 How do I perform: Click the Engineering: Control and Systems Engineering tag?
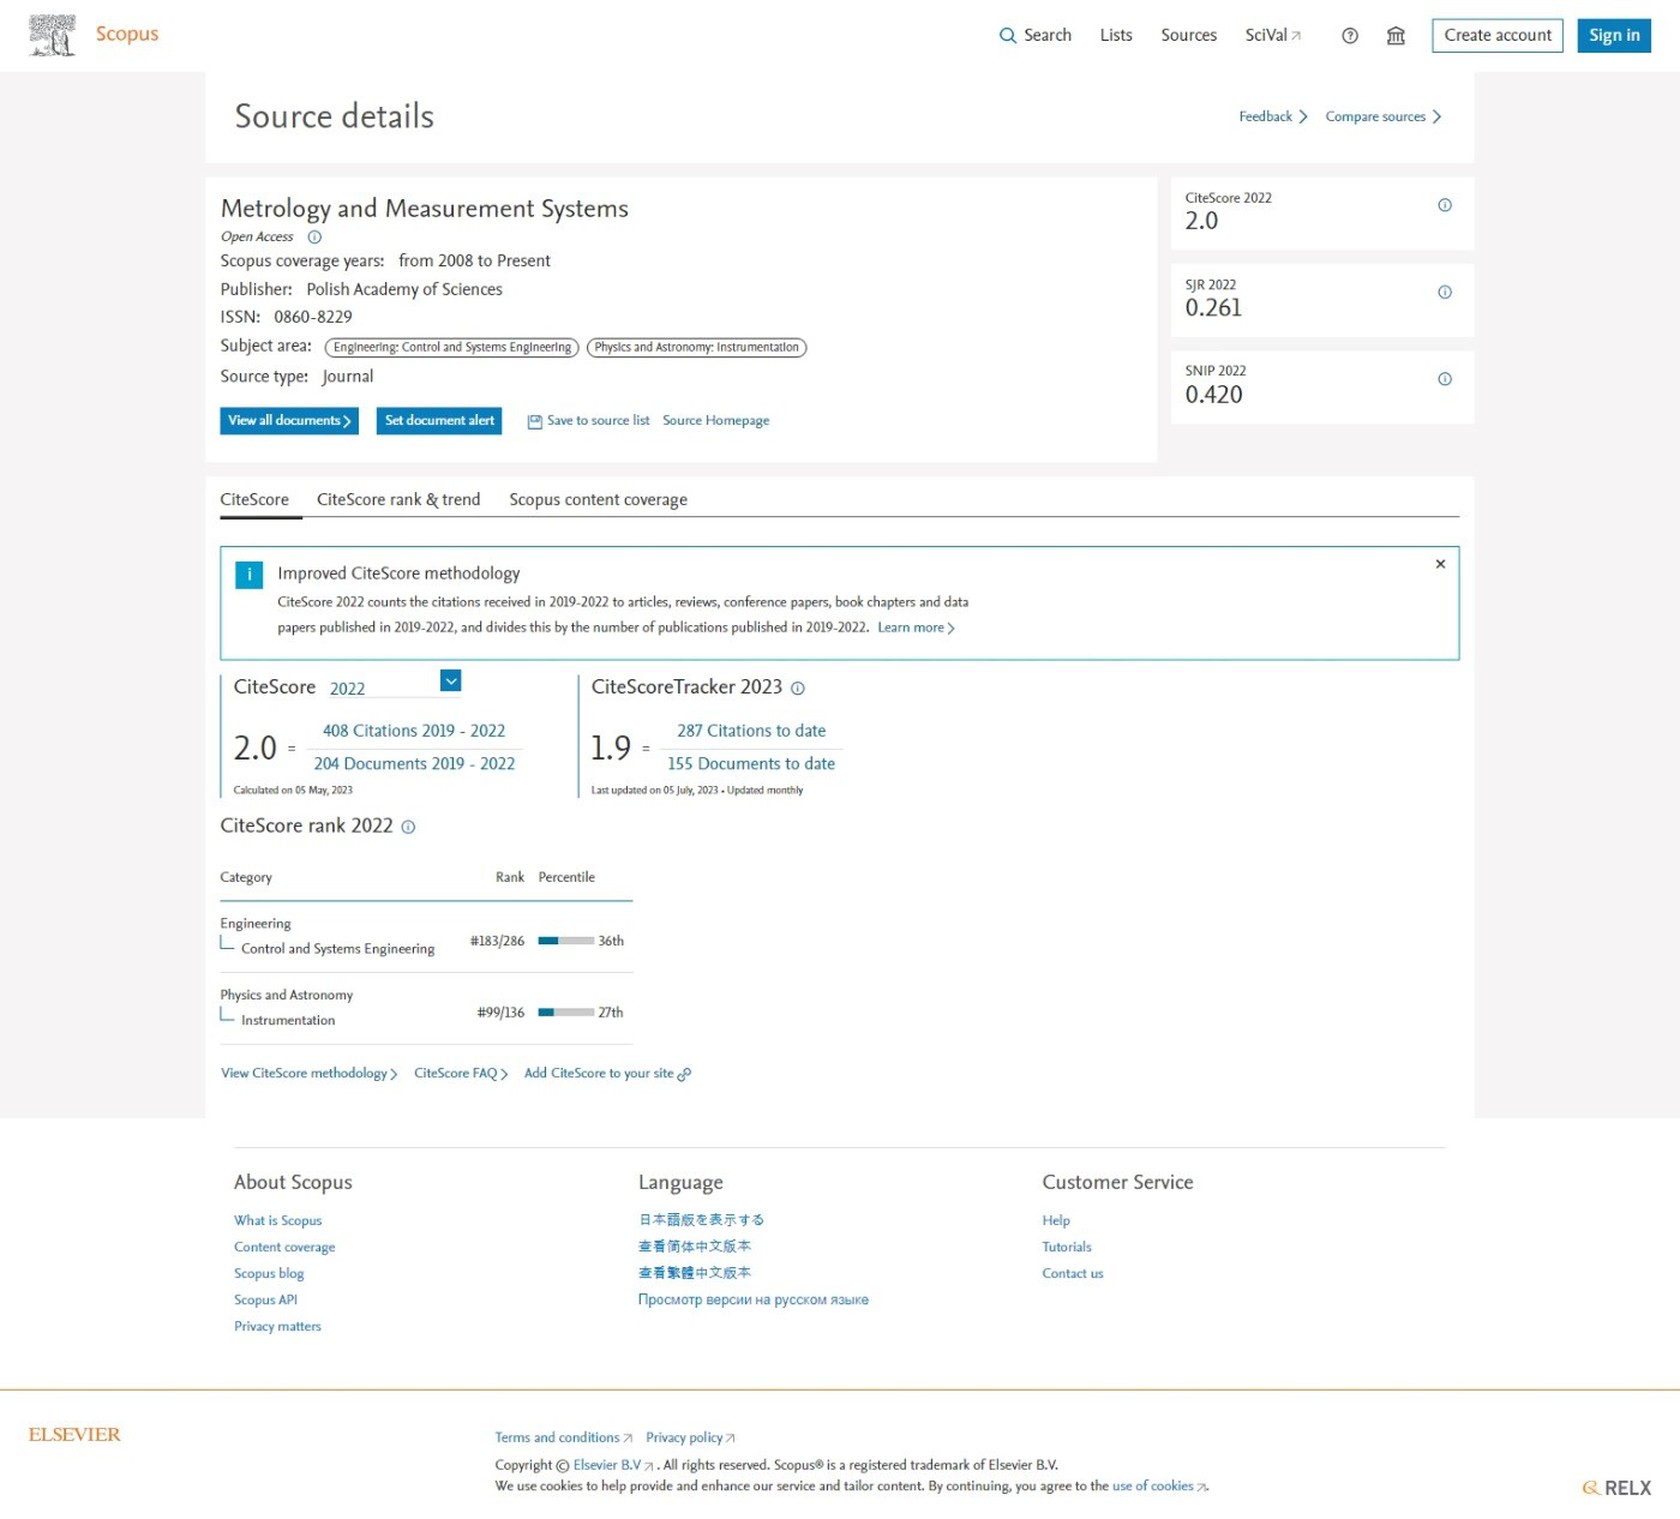[452, 348]
